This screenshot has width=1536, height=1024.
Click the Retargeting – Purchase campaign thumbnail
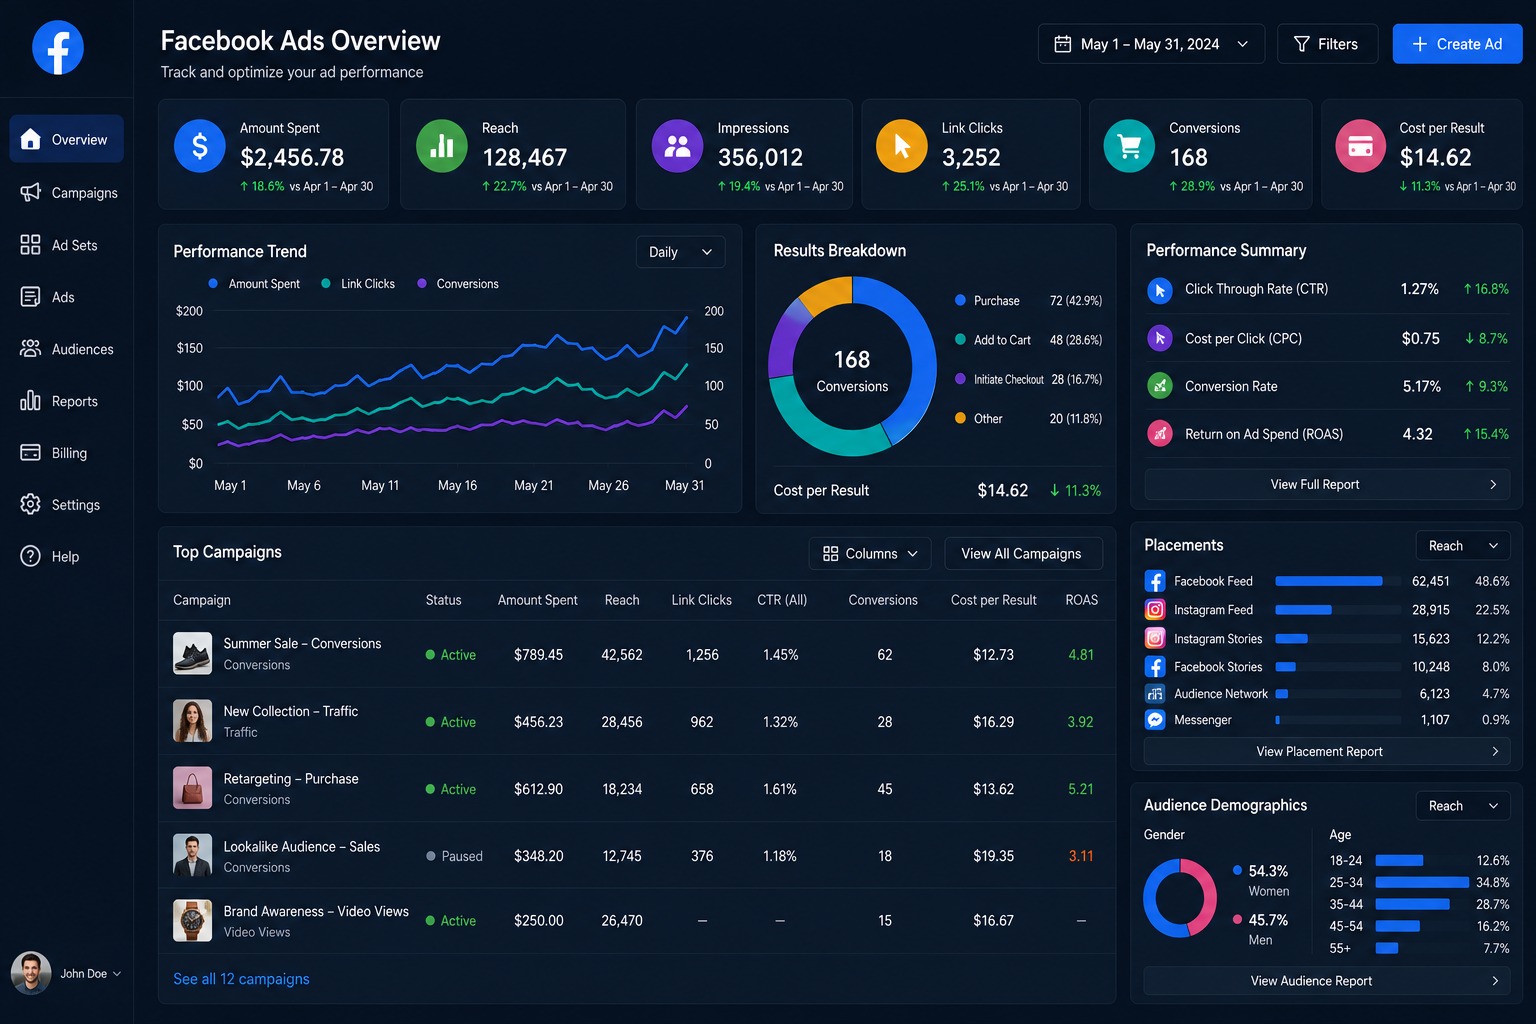pyautogui.click(x=192, y=788)
